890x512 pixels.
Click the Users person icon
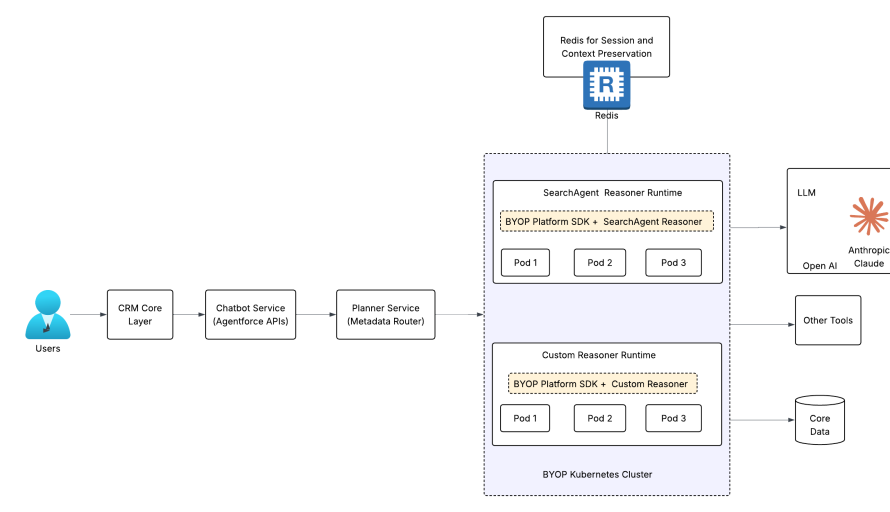coord(48,314)
